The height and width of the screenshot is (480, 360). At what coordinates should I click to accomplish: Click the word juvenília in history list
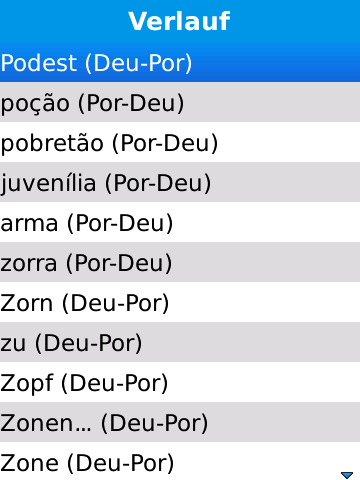(x=48, y=183)
